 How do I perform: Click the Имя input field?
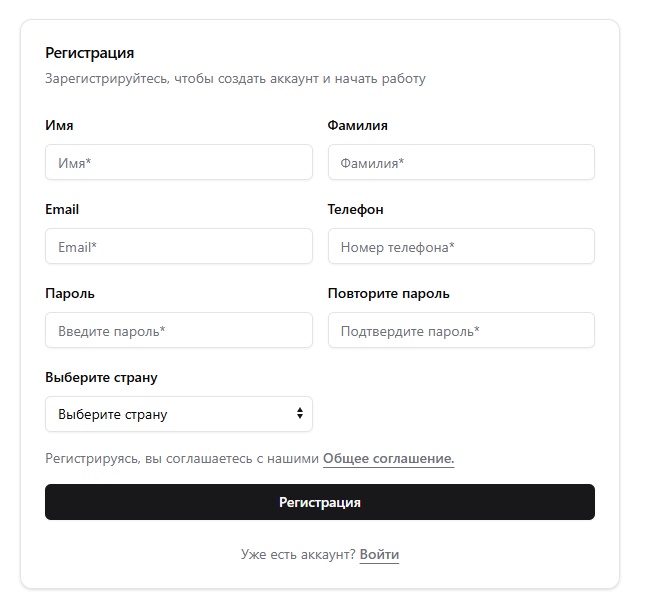[x=178, y=163]
